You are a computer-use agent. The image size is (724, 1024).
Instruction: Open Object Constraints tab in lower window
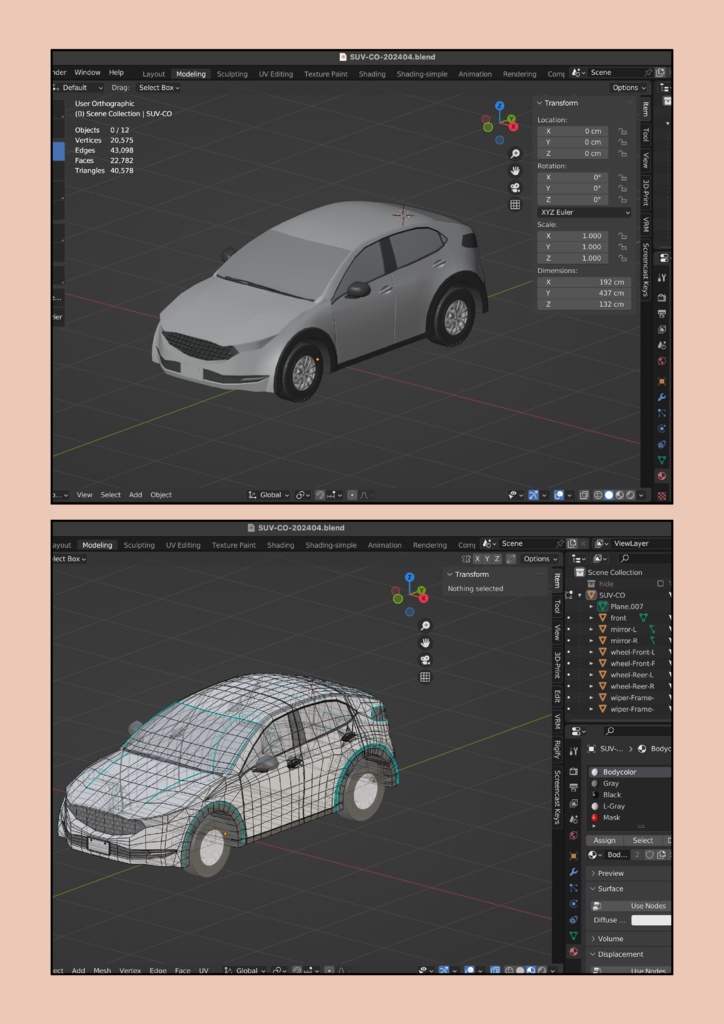[x=573, y=920]
